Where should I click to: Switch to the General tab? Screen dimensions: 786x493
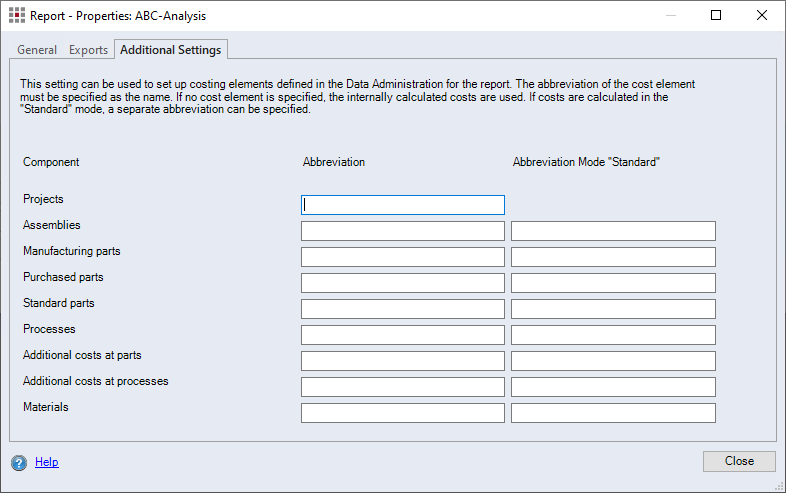[37, 50]
